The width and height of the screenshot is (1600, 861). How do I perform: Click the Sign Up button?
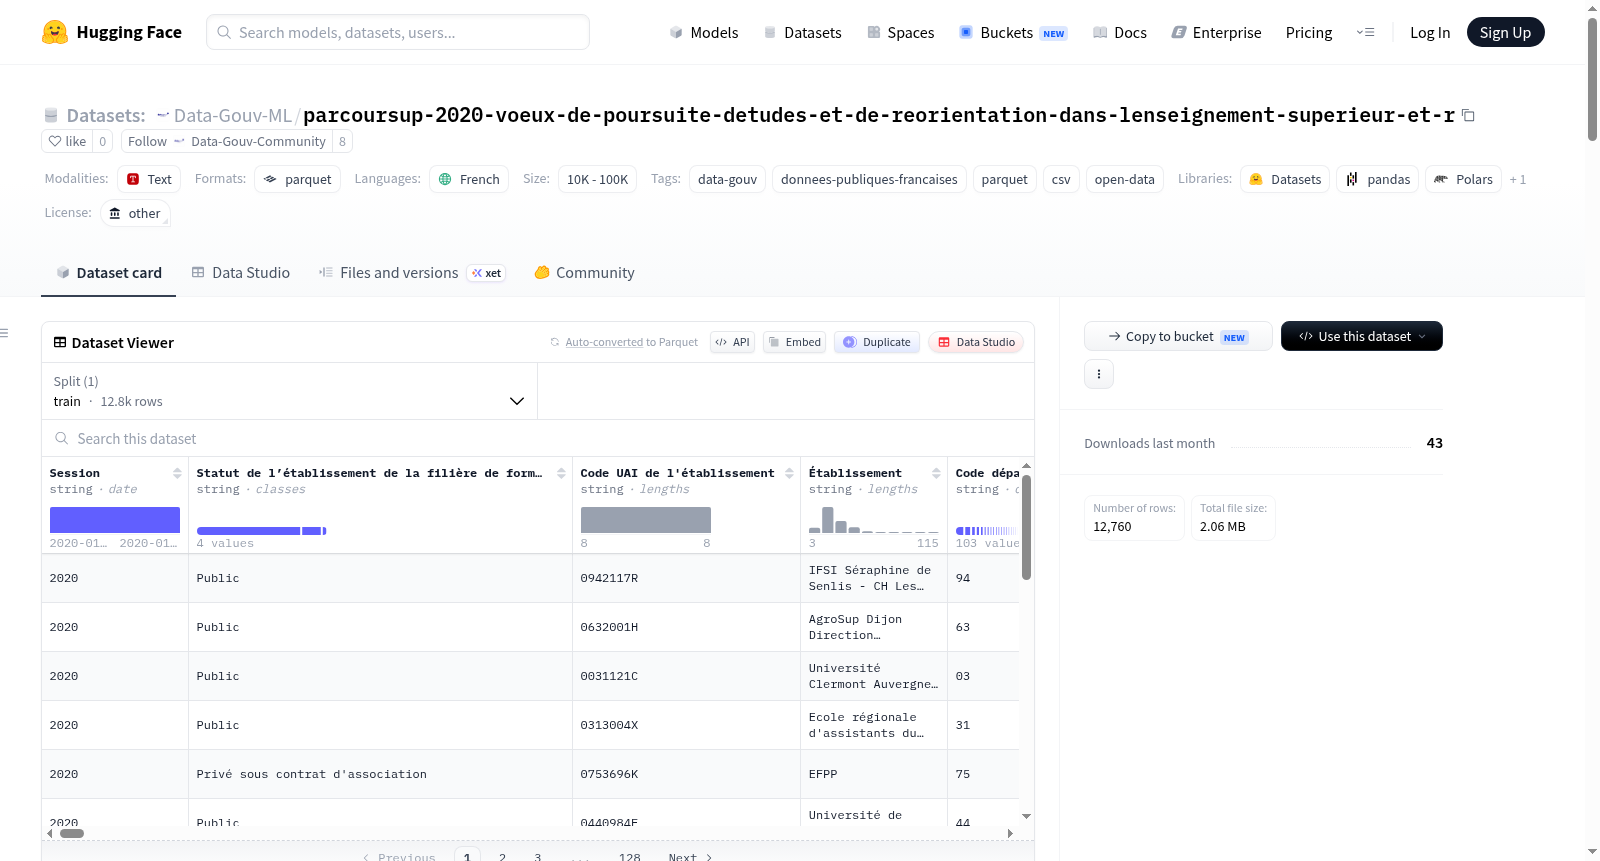tap(1505, 32)
